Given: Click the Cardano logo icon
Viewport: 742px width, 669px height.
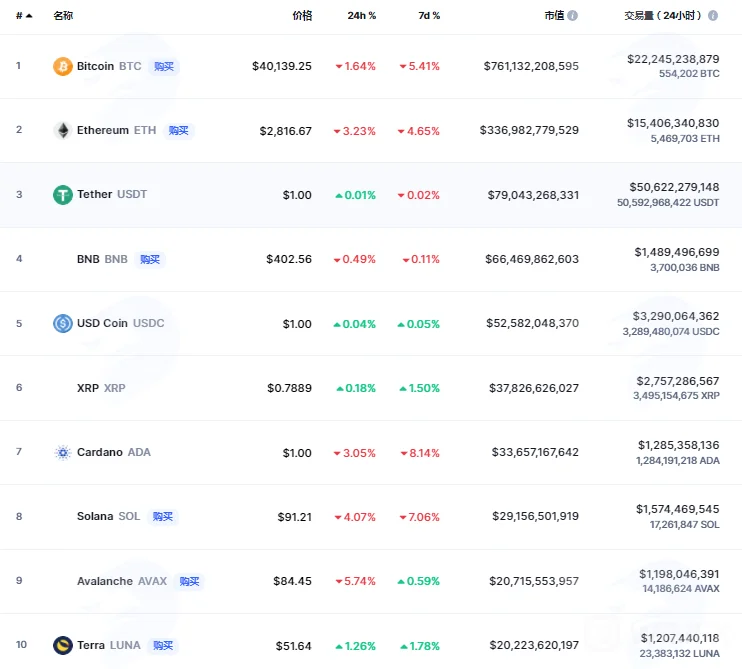Looking at the screenshot, I should [62, 453].
